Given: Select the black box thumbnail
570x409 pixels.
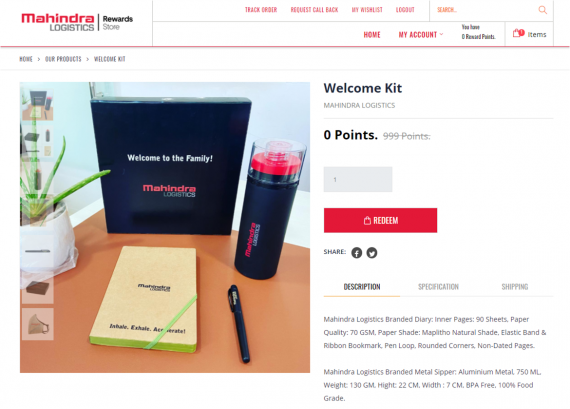Looking at the screenshot, I should (38, 288).
